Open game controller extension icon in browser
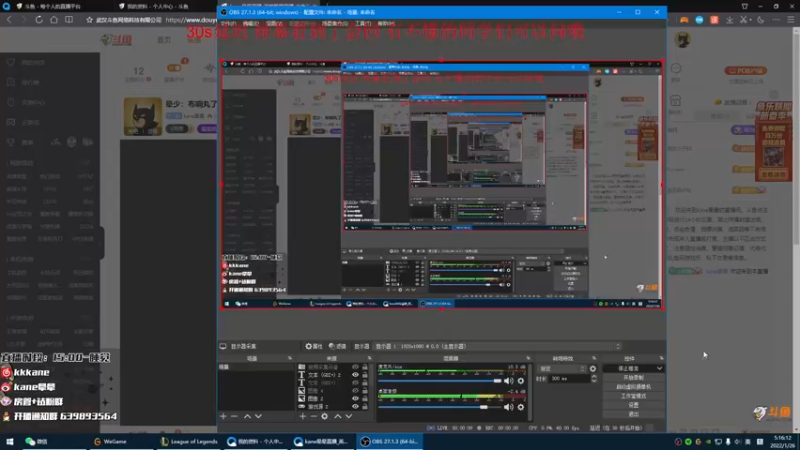The width and height of the screenshot is (800, 450). point(684,20)
